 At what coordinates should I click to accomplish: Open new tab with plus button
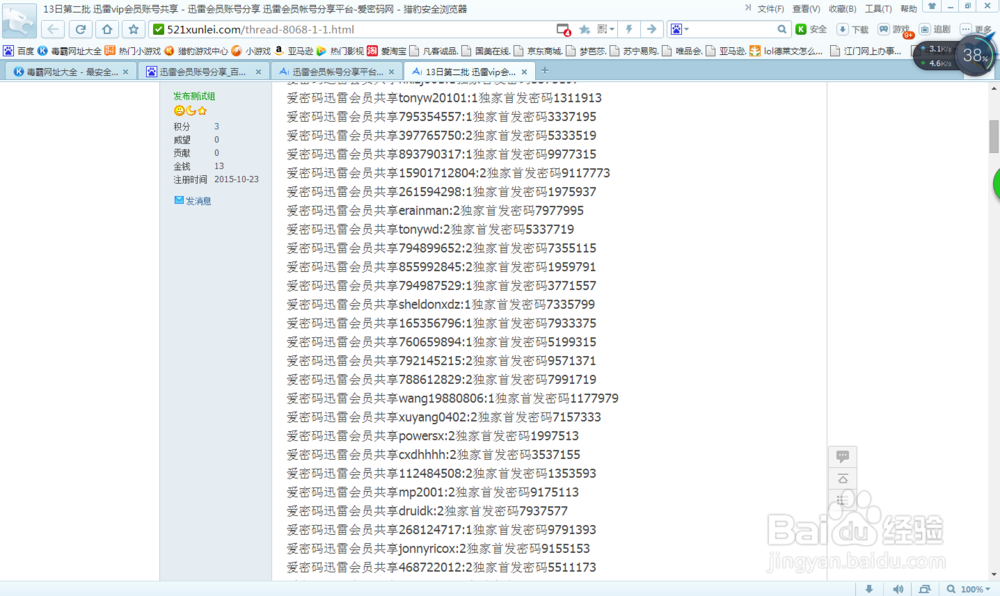tap(545, 71)
